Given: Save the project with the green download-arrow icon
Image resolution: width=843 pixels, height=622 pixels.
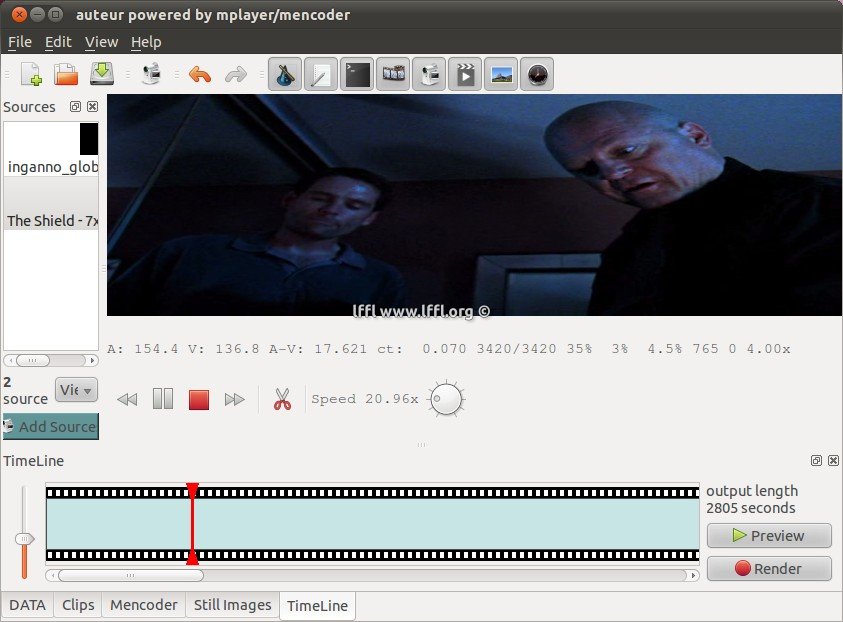Looking at the screenshot, I should click(x=102, y=74).
